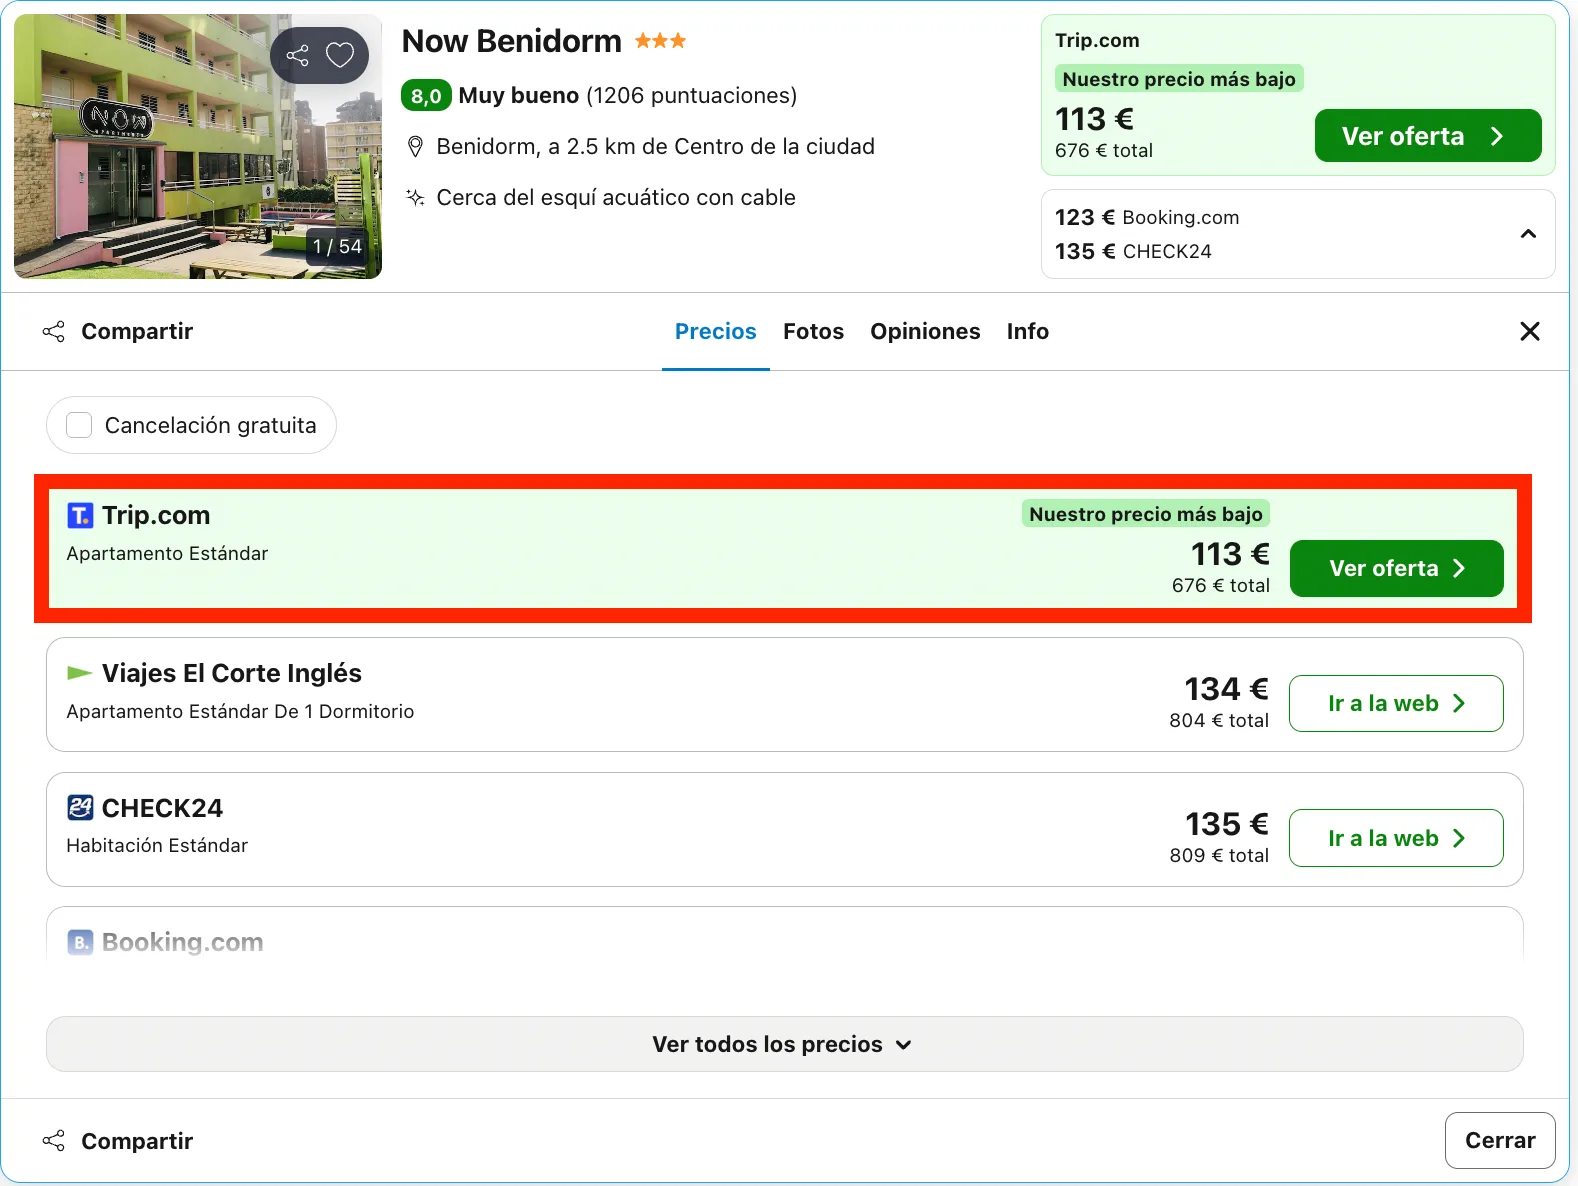Favorite the hotel with the heart icon
The image size is (1578, 1186).
coord(340,55)
